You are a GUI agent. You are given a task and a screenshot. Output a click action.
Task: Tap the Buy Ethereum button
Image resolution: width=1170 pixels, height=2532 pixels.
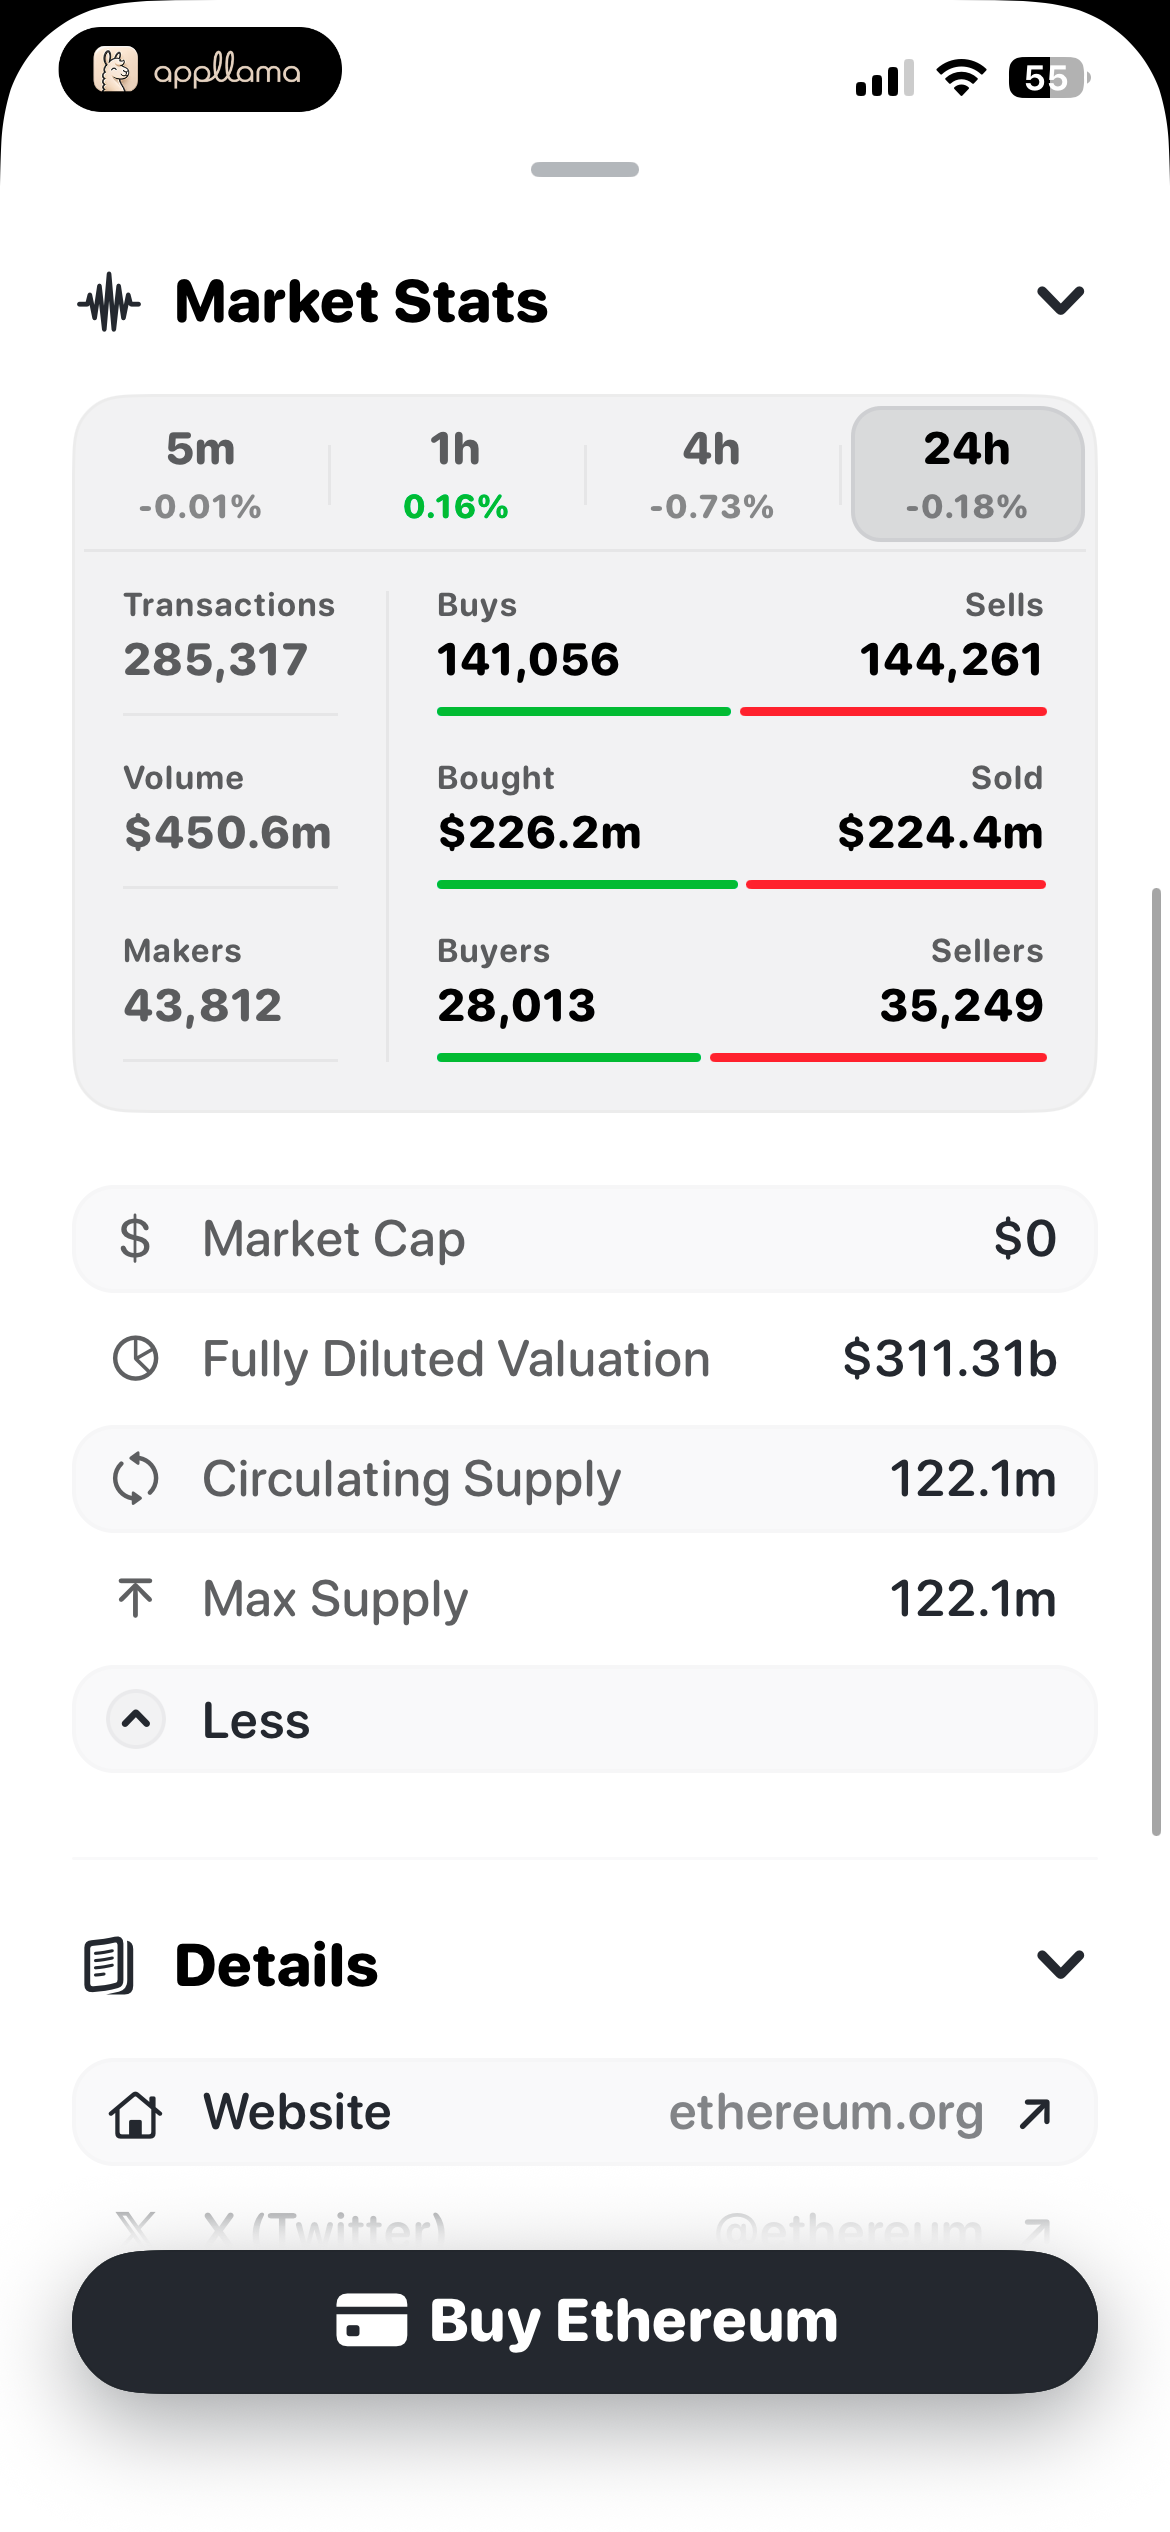pyautogui.click(x=585, y=2321)
